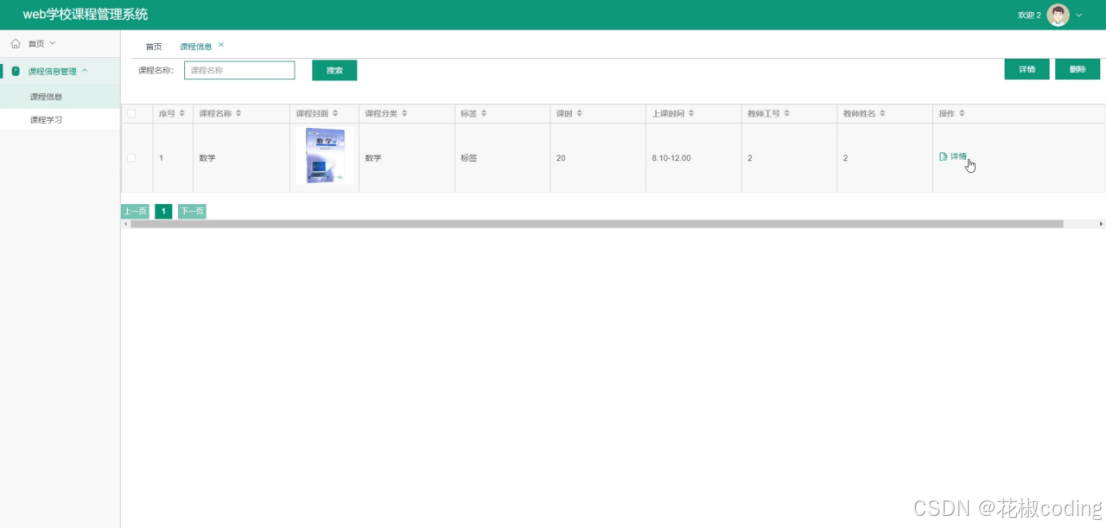
Task: Sort by the 教师姓名 column arrows
Action: click(882, 113)
